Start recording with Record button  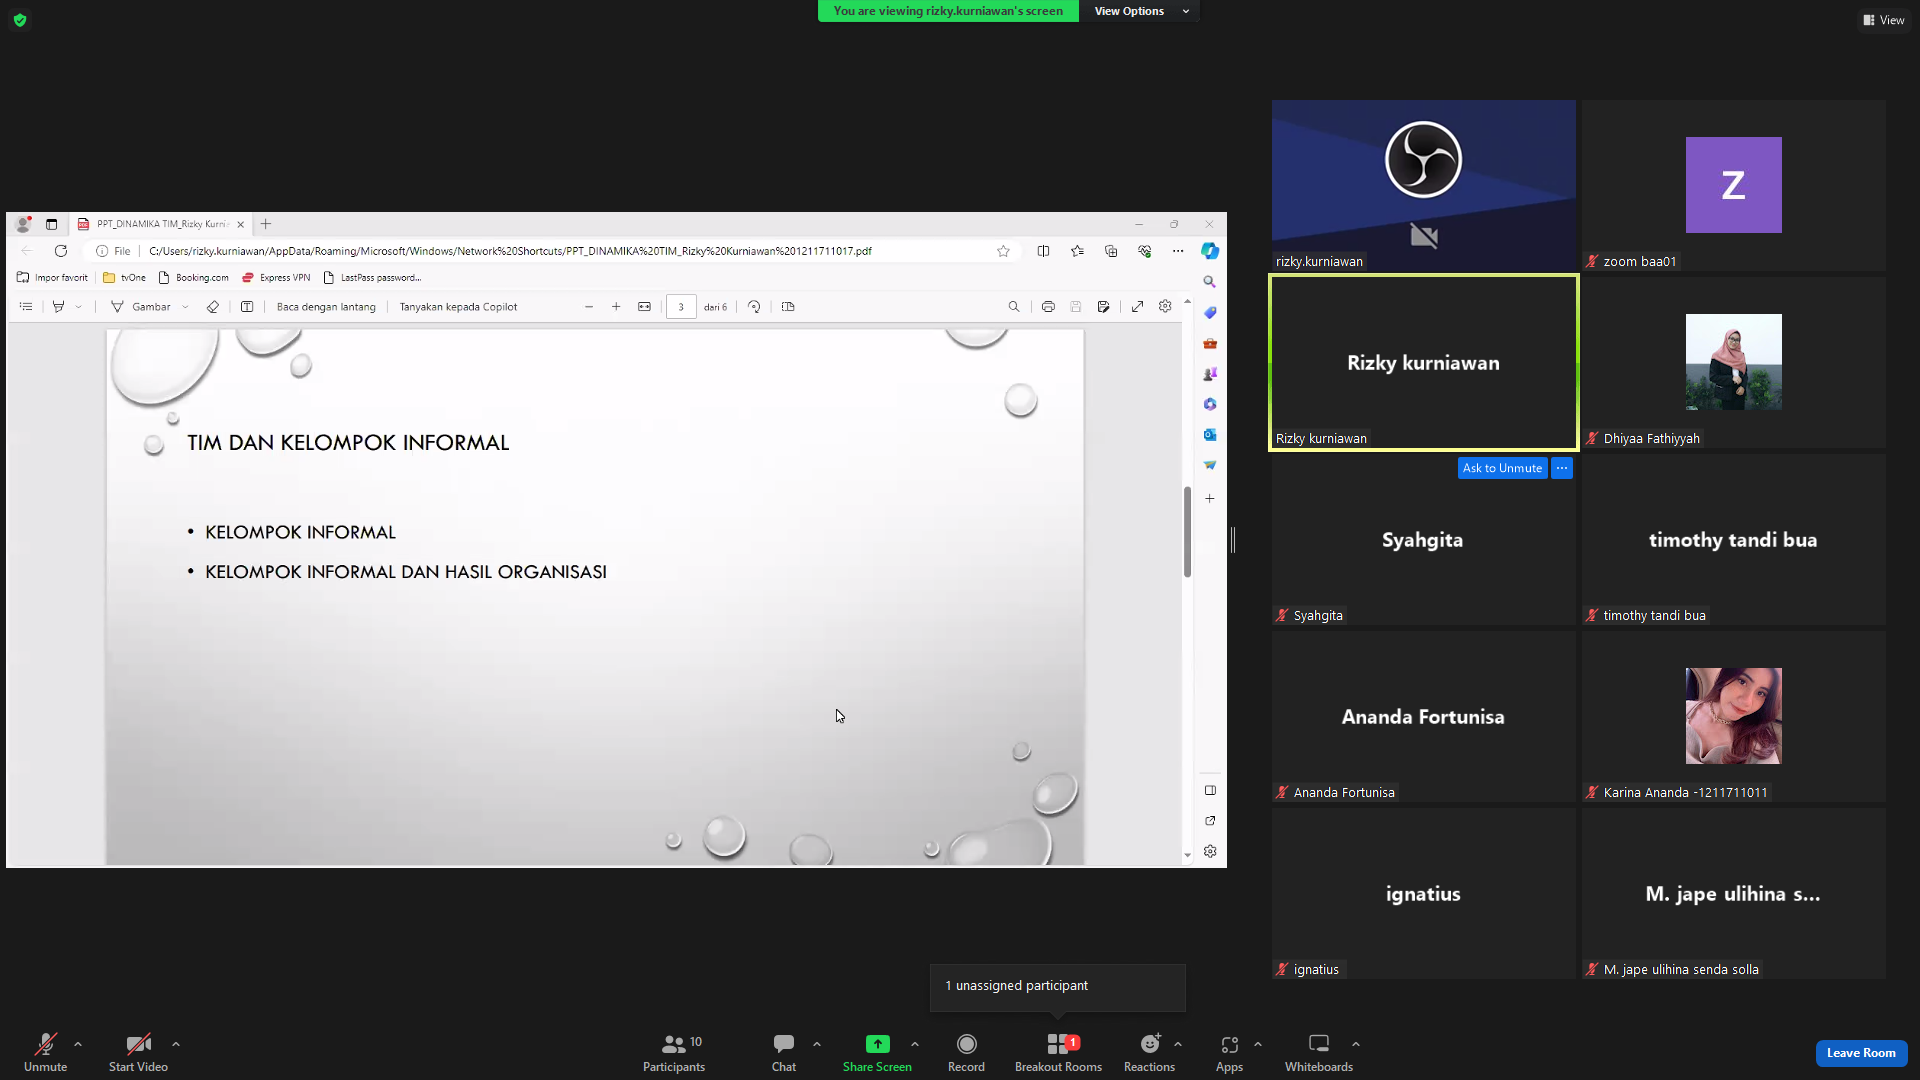pos(966,1052)
